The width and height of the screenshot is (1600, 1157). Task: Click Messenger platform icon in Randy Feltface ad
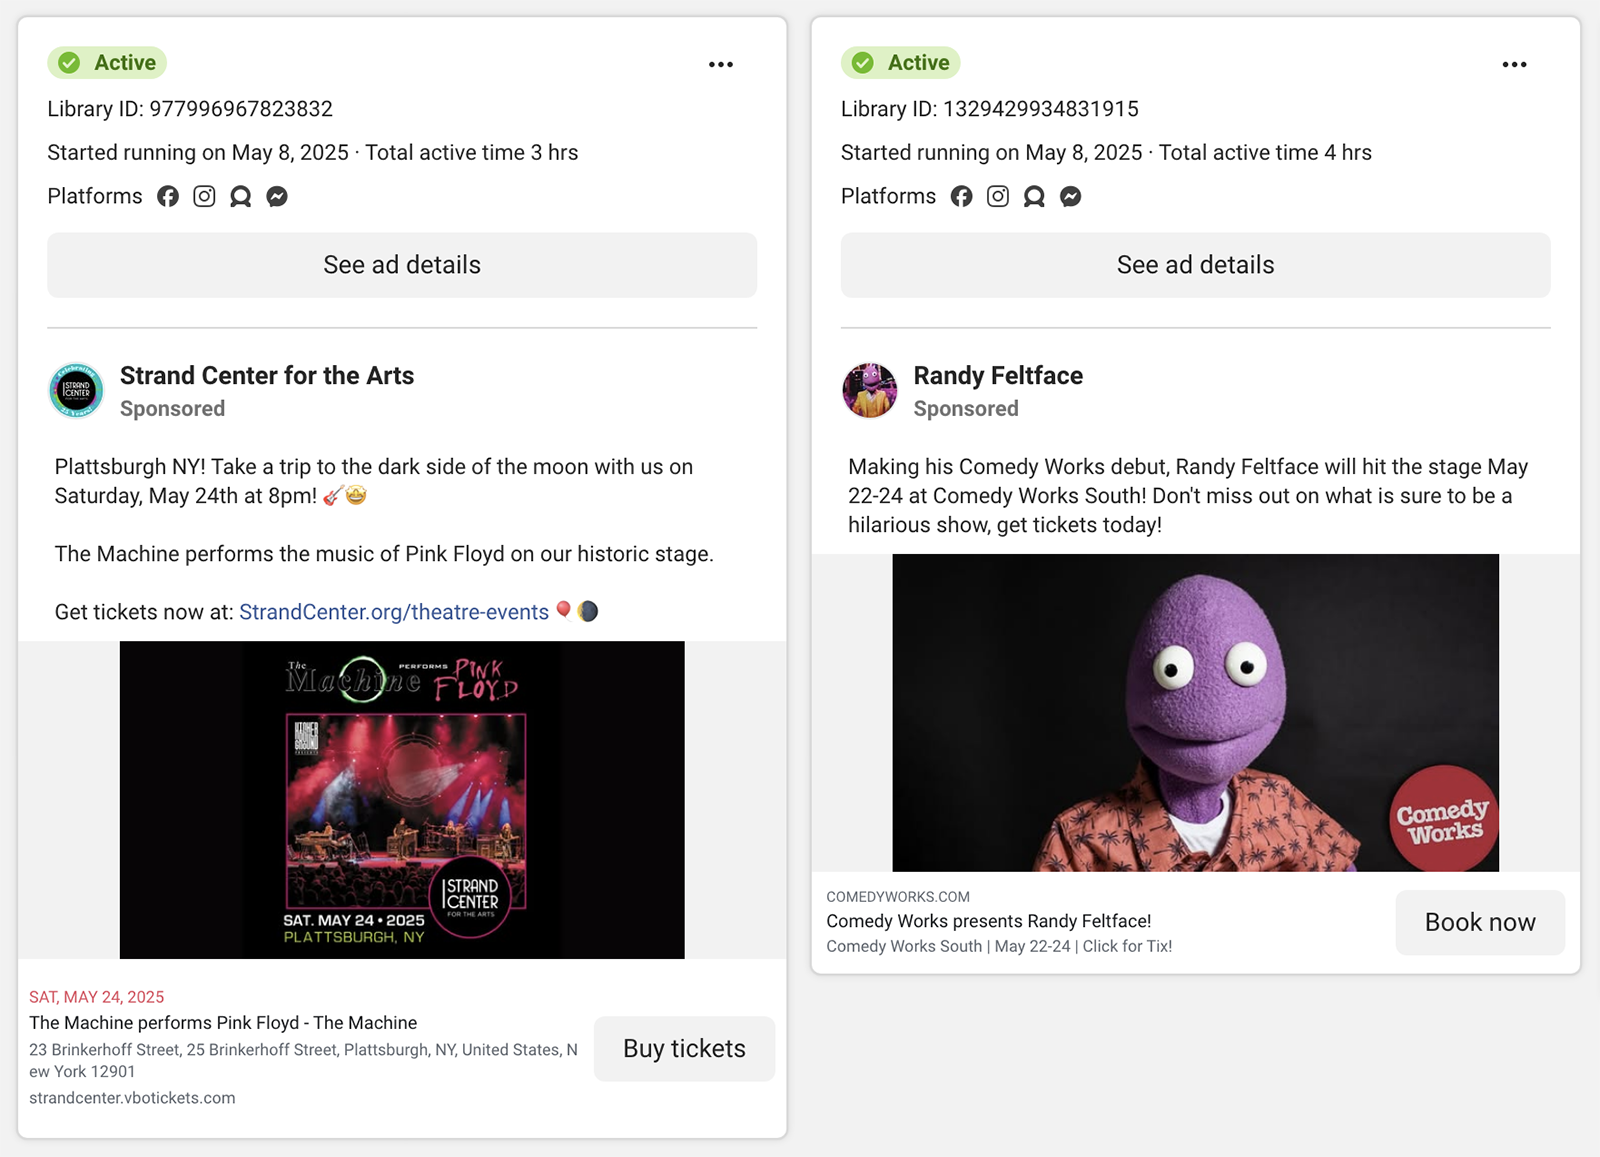click(x=1070, y=196)
